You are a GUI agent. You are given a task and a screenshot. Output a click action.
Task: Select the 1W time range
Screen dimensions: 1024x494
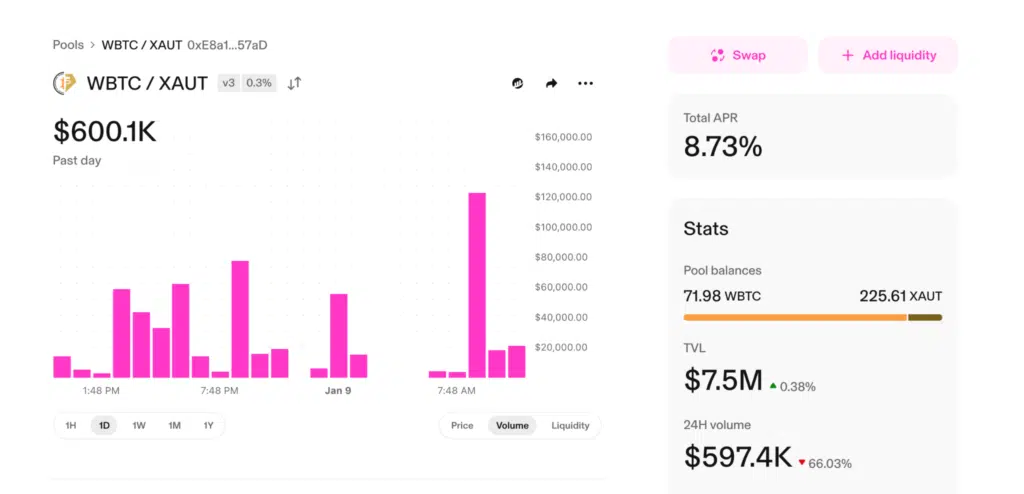pyautogui.click(x=139, y=425)
